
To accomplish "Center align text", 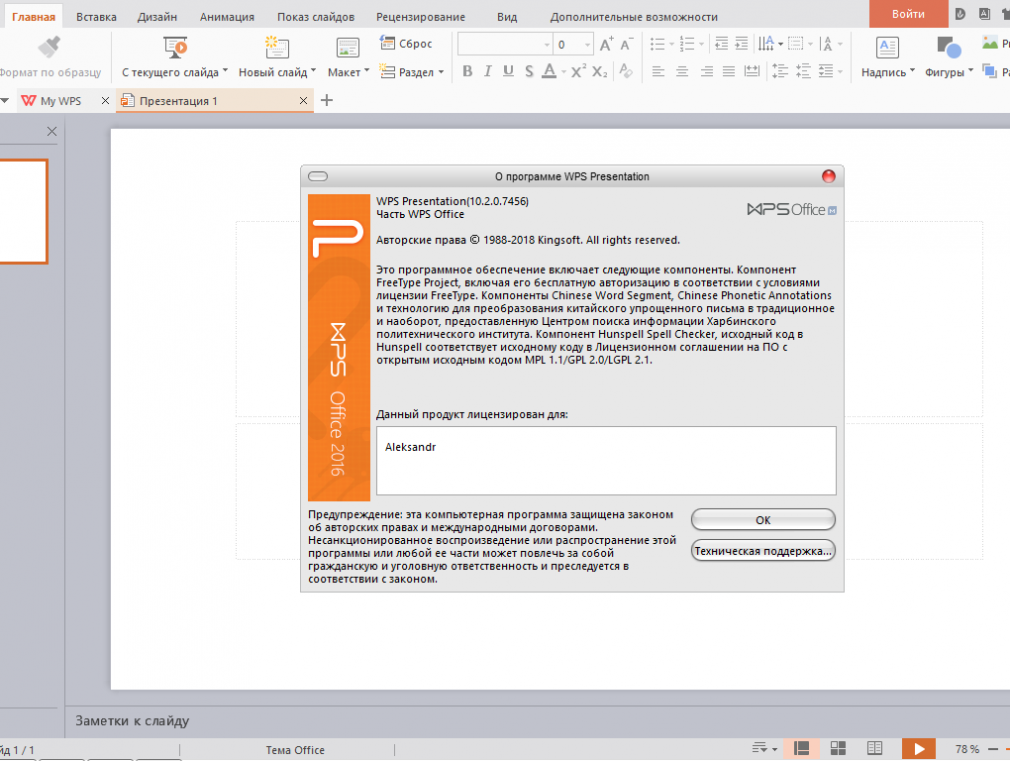I will click(682, 71).
